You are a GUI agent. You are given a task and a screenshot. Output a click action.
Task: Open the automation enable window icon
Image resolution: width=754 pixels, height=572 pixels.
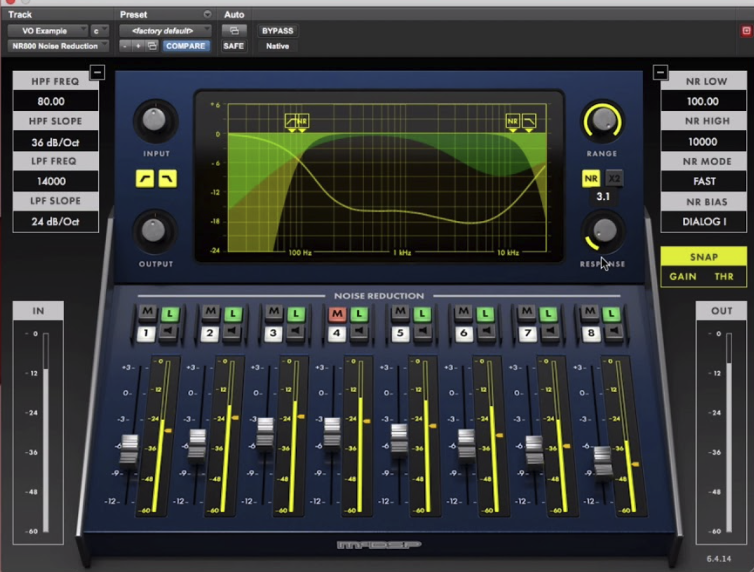point(234,31)
